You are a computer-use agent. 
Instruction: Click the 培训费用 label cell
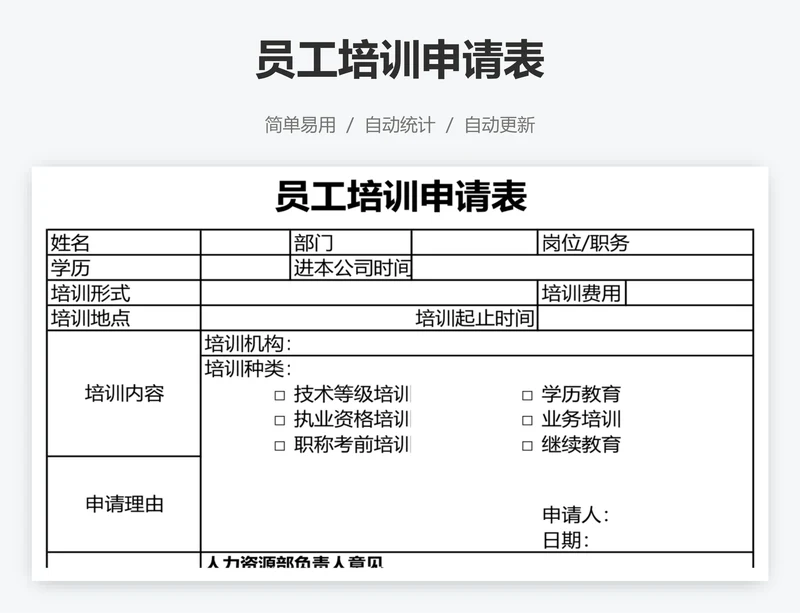[x=582, y=293]
